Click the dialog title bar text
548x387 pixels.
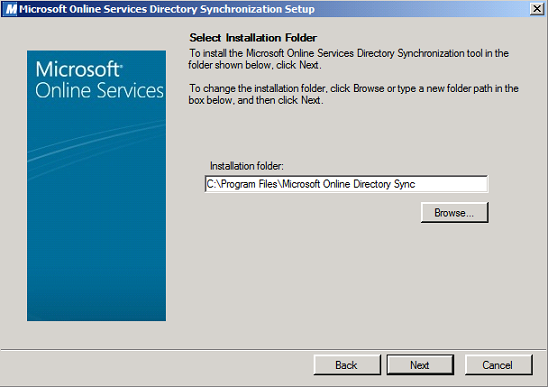167,9
